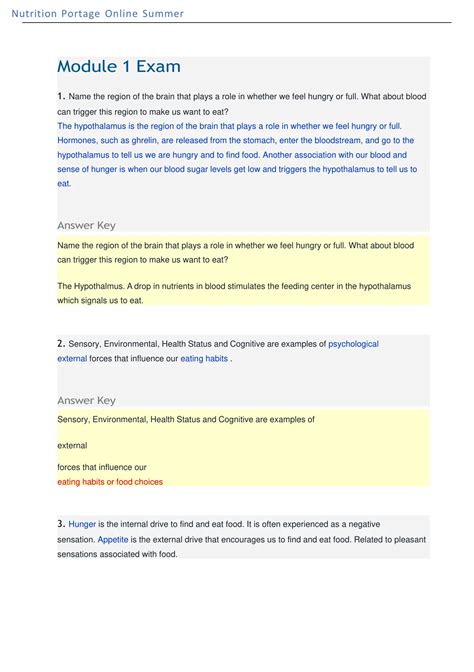Click the second Answer Key heading
Image resolution: width=474 pixels, height=672 pixels.
coord(86,400)
